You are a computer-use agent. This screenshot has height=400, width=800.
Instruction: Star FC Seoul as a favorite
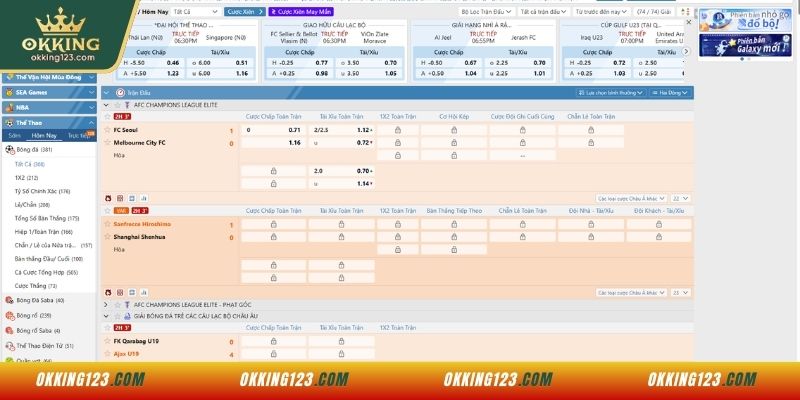point(107,130)
